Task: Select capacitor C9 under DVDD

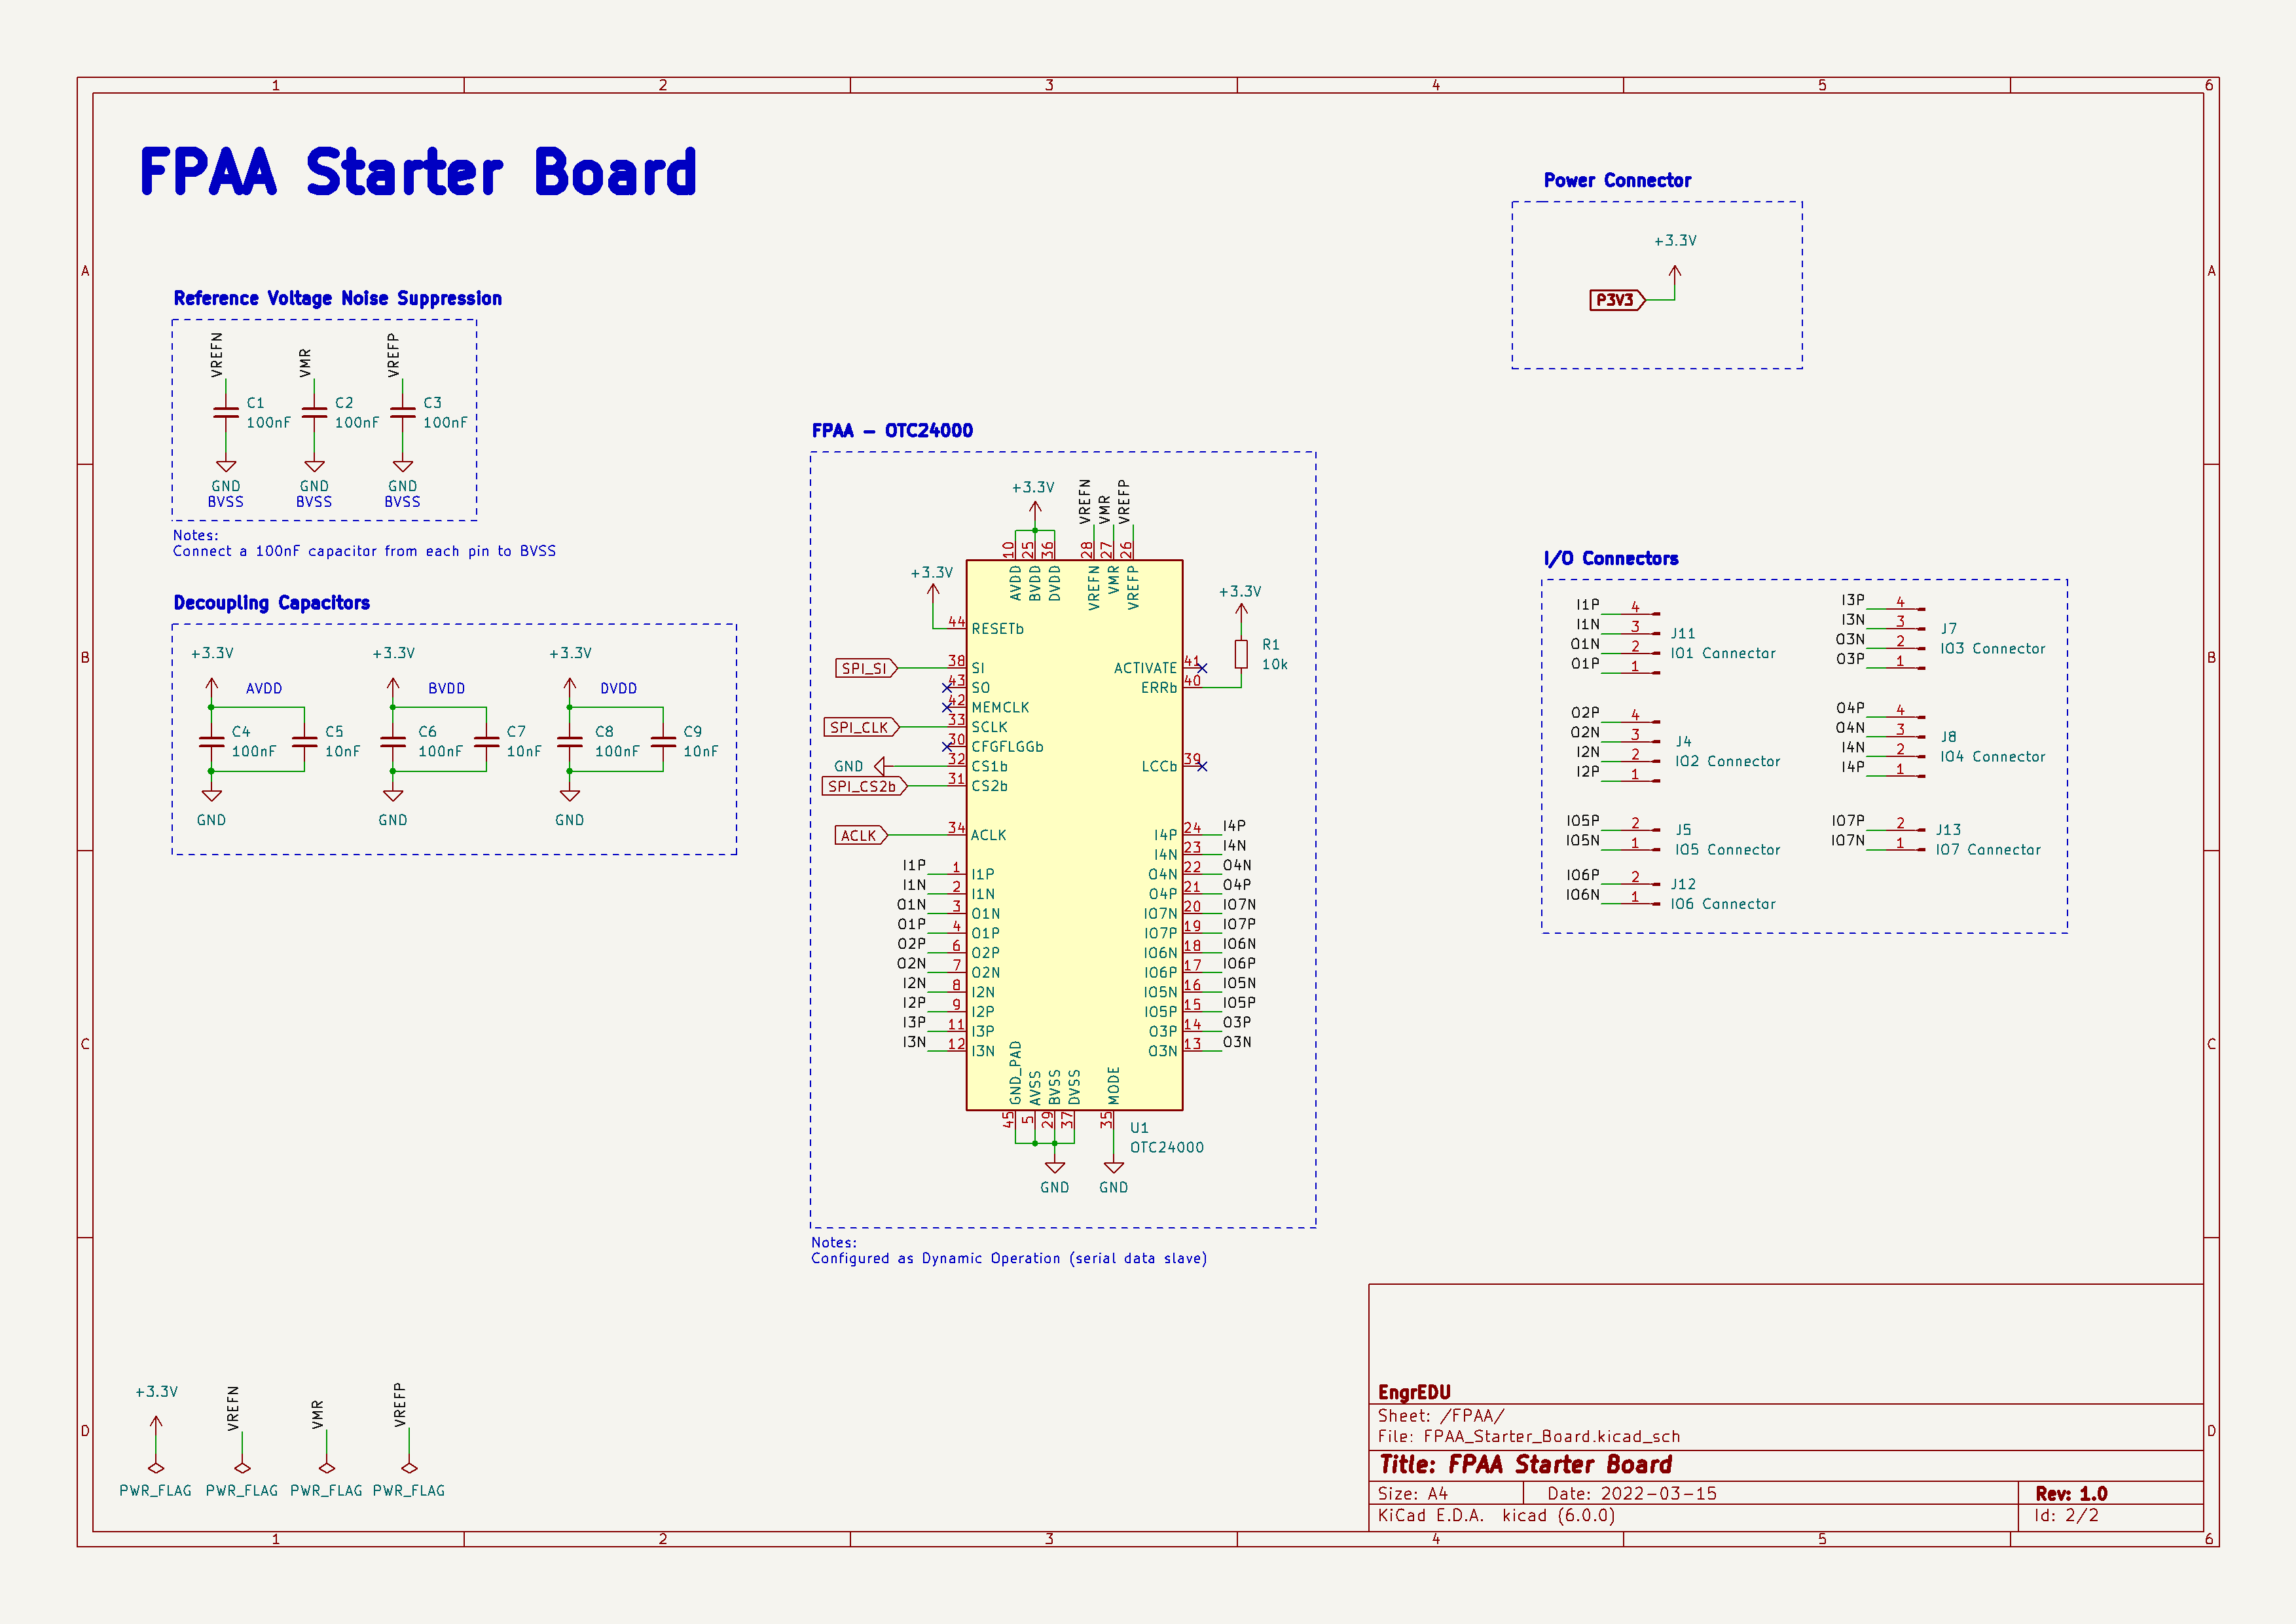Action: (x=663, y=742)
